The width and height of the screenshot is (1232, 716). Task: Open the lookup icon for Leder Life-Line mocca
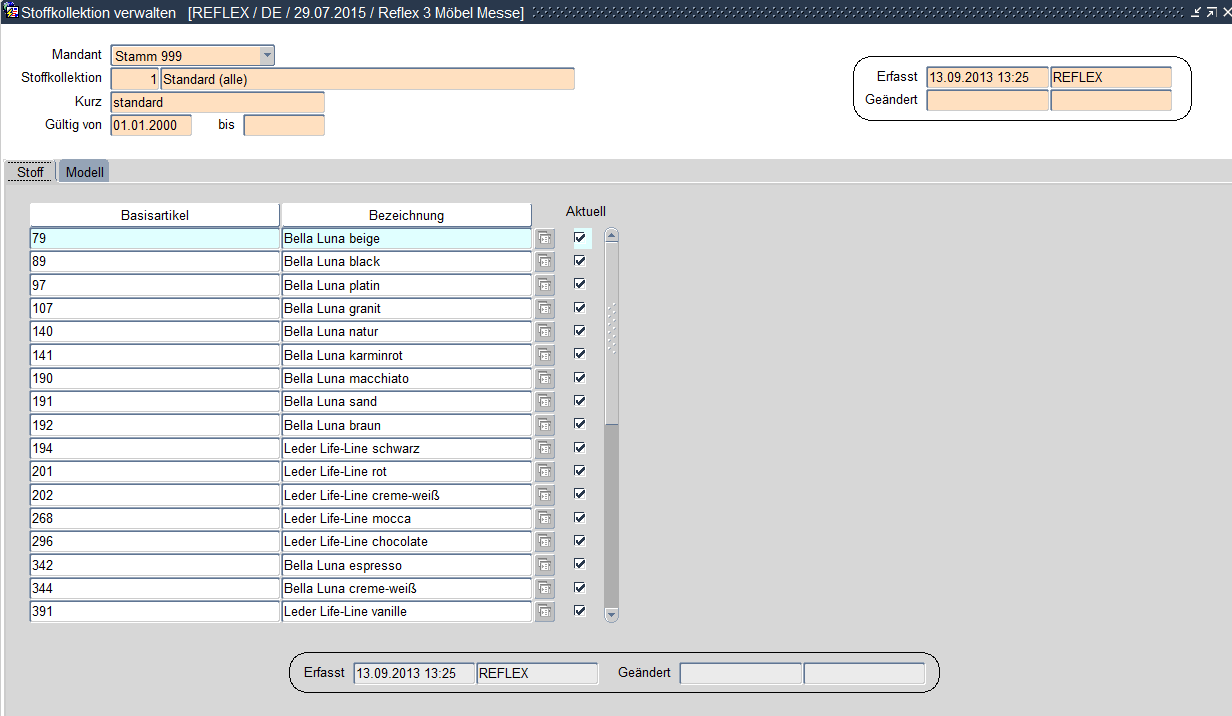545,518
